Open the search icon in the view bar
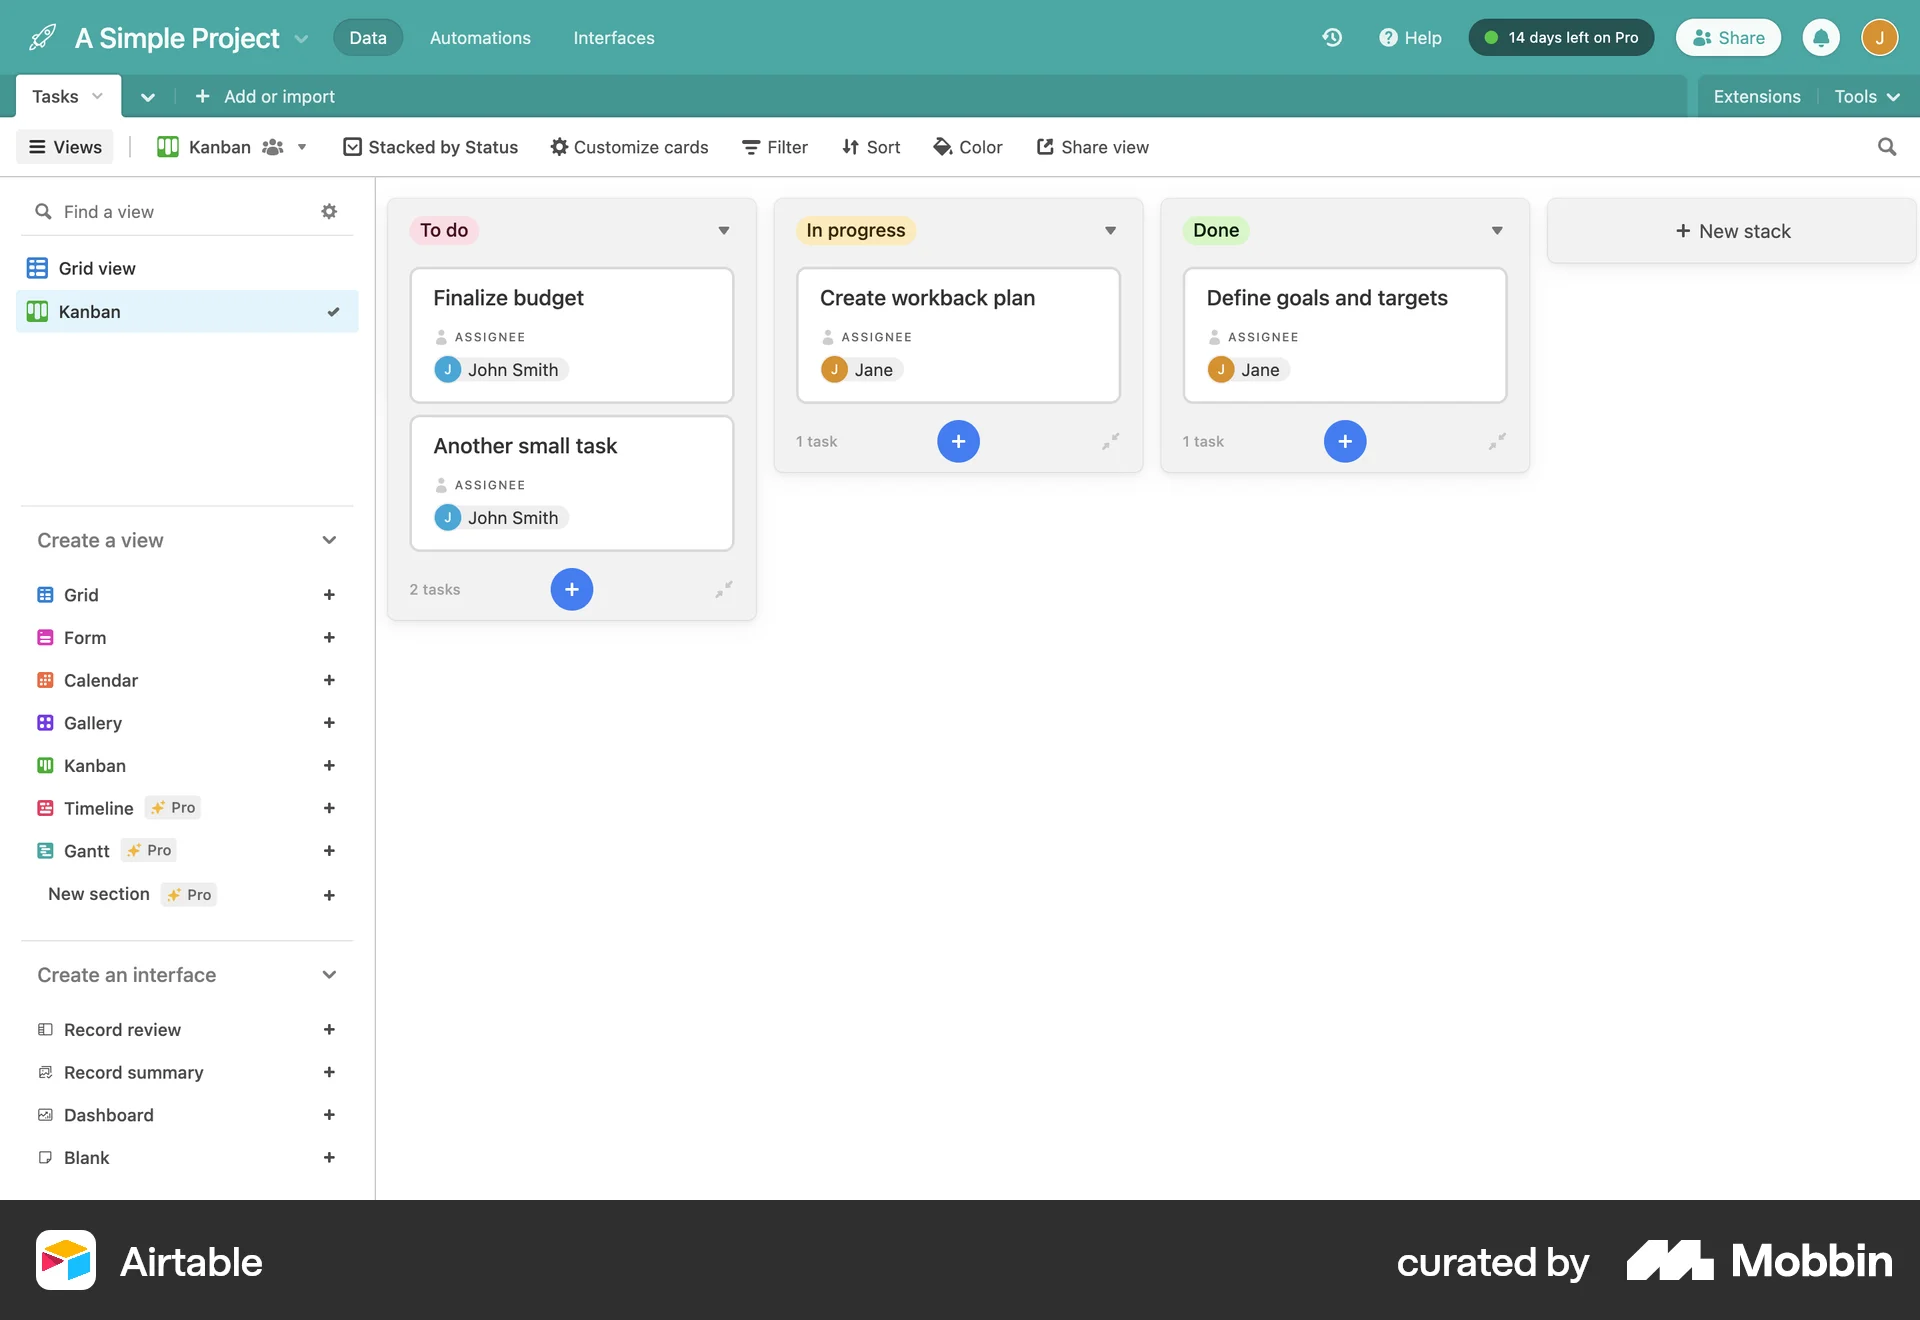 1886,147
